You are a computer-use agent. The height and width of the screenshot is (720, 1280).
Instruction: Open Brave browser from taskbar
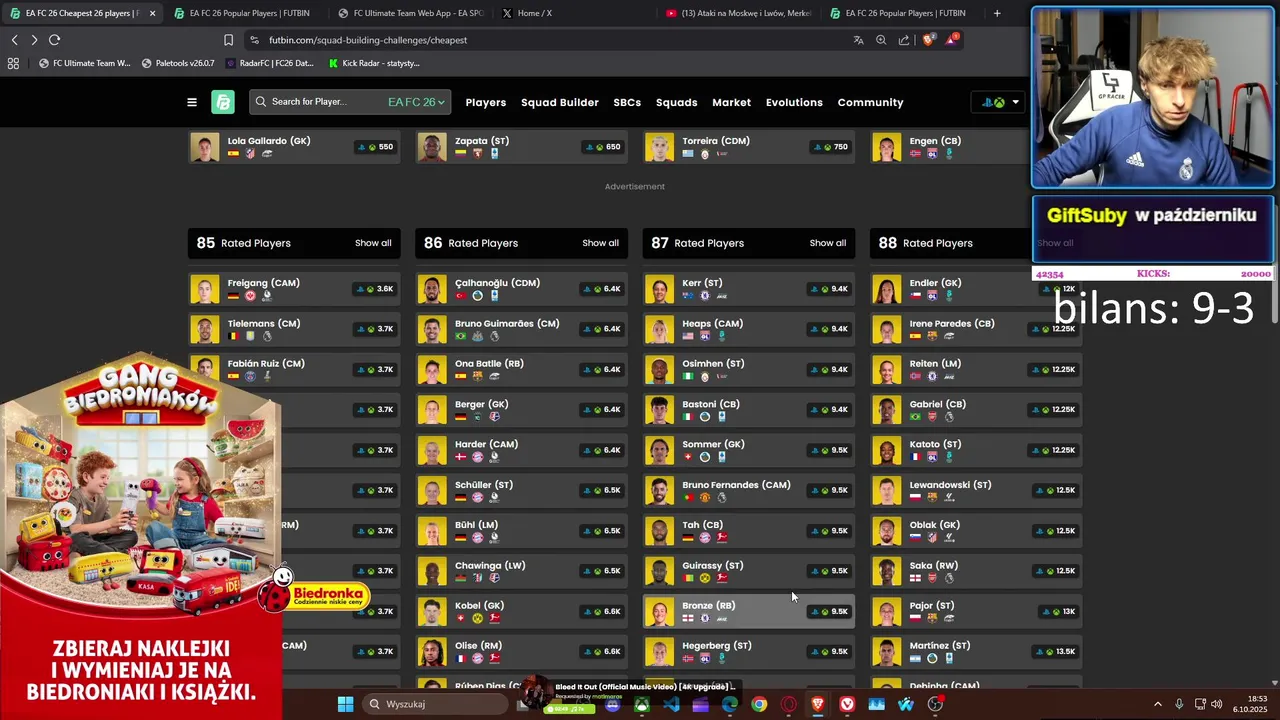coord(818,704)
